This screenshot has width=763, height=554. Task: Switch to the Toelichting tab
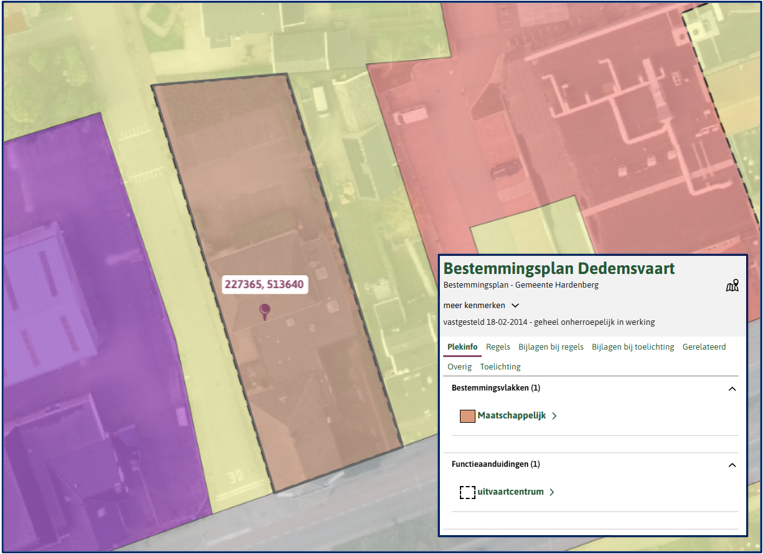point(500,367)
